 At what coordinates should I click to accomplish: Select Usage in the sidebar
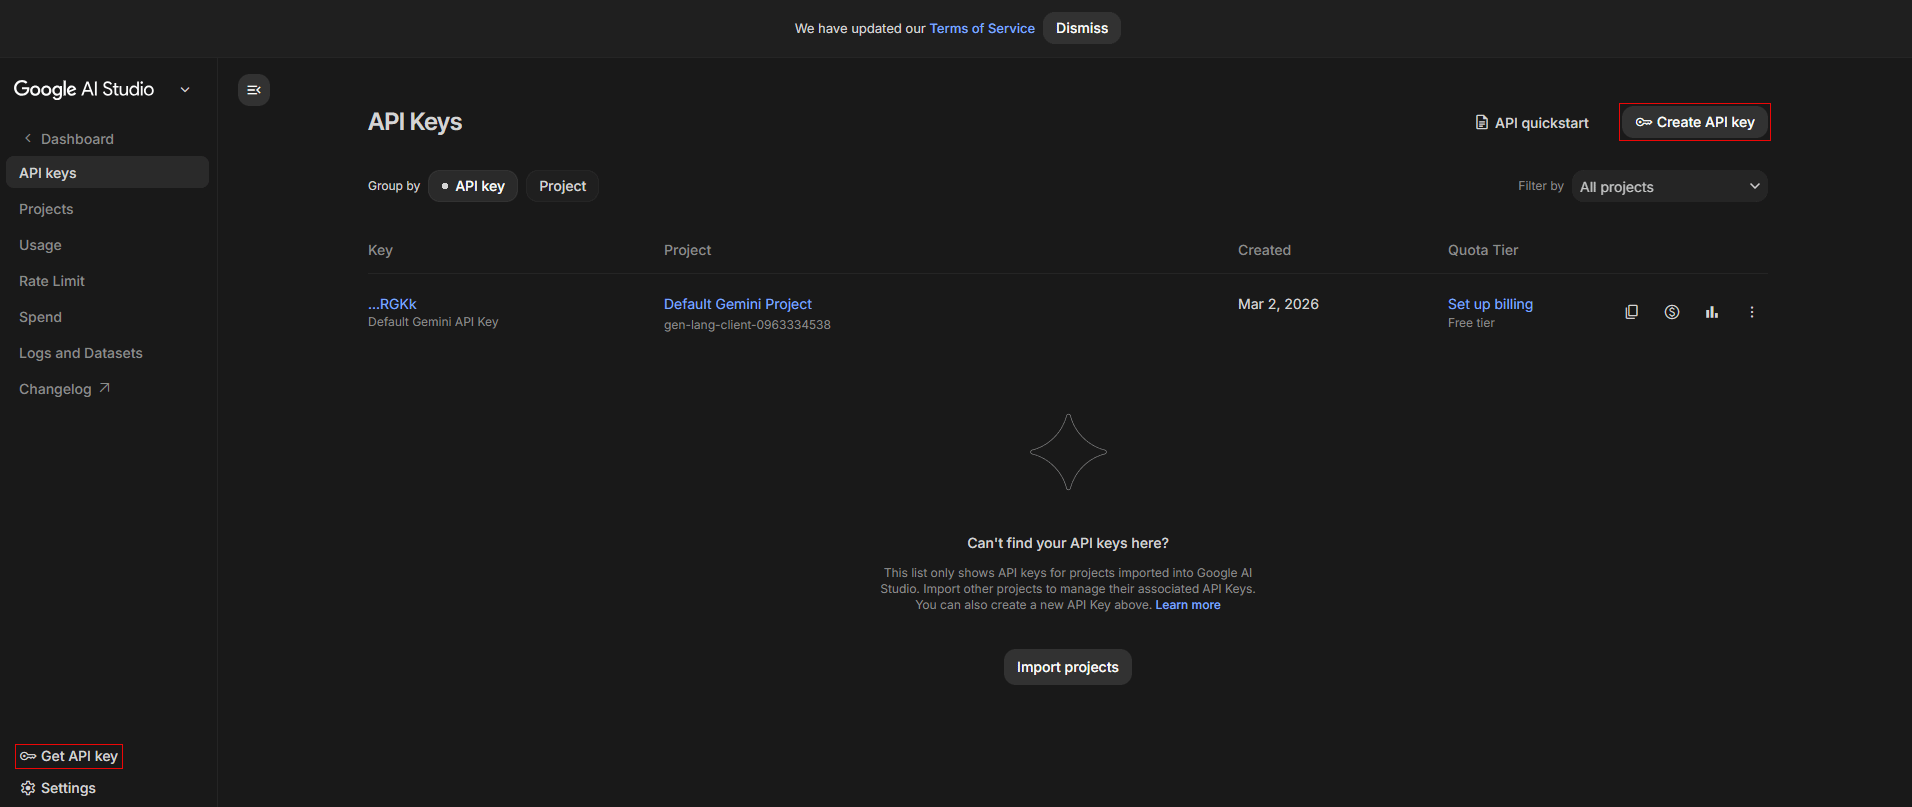click(40, 245)
